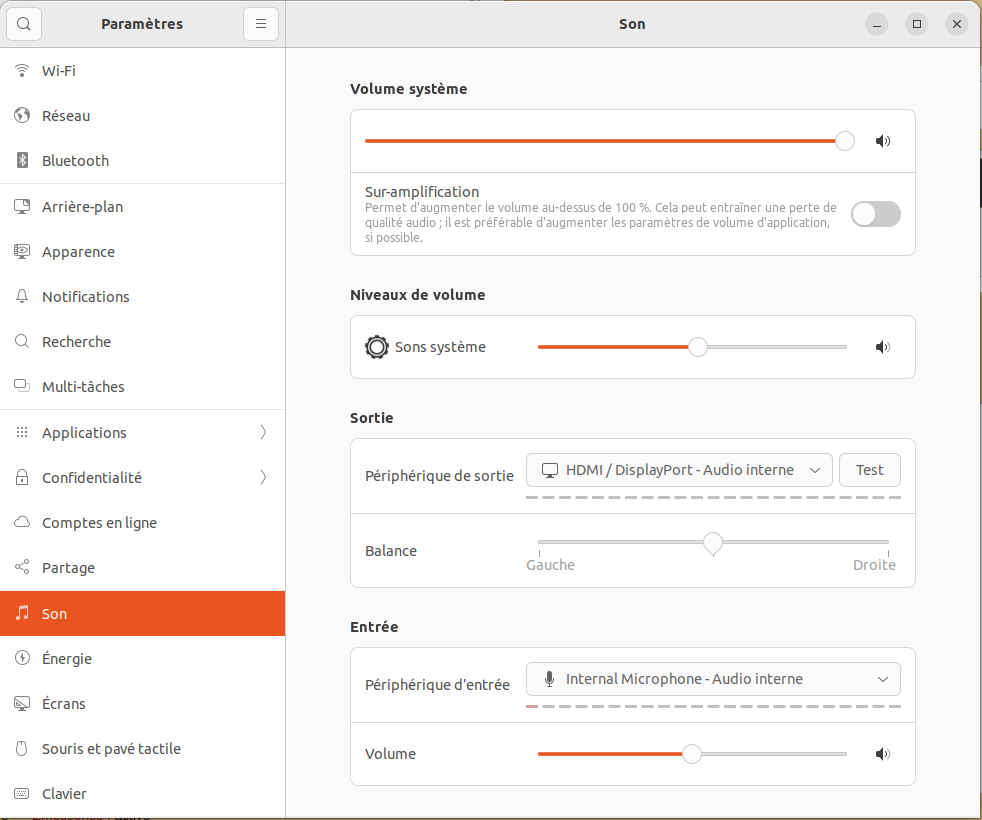
Task: Click the Volume système slider handle
Action: click(845, 141)
